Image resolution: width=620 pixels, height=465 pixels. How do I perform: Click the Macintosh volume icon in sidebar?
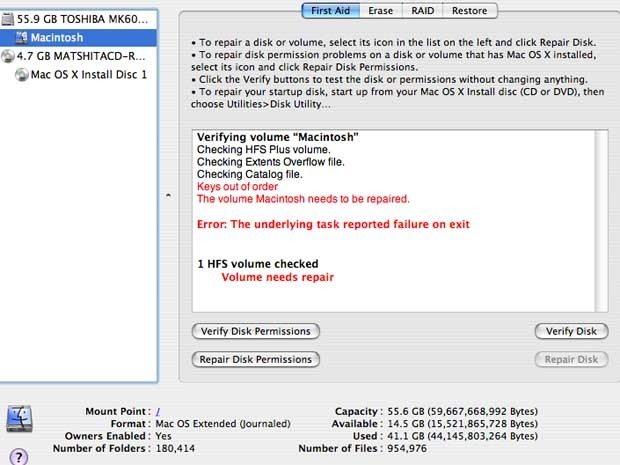pos(21,38)
